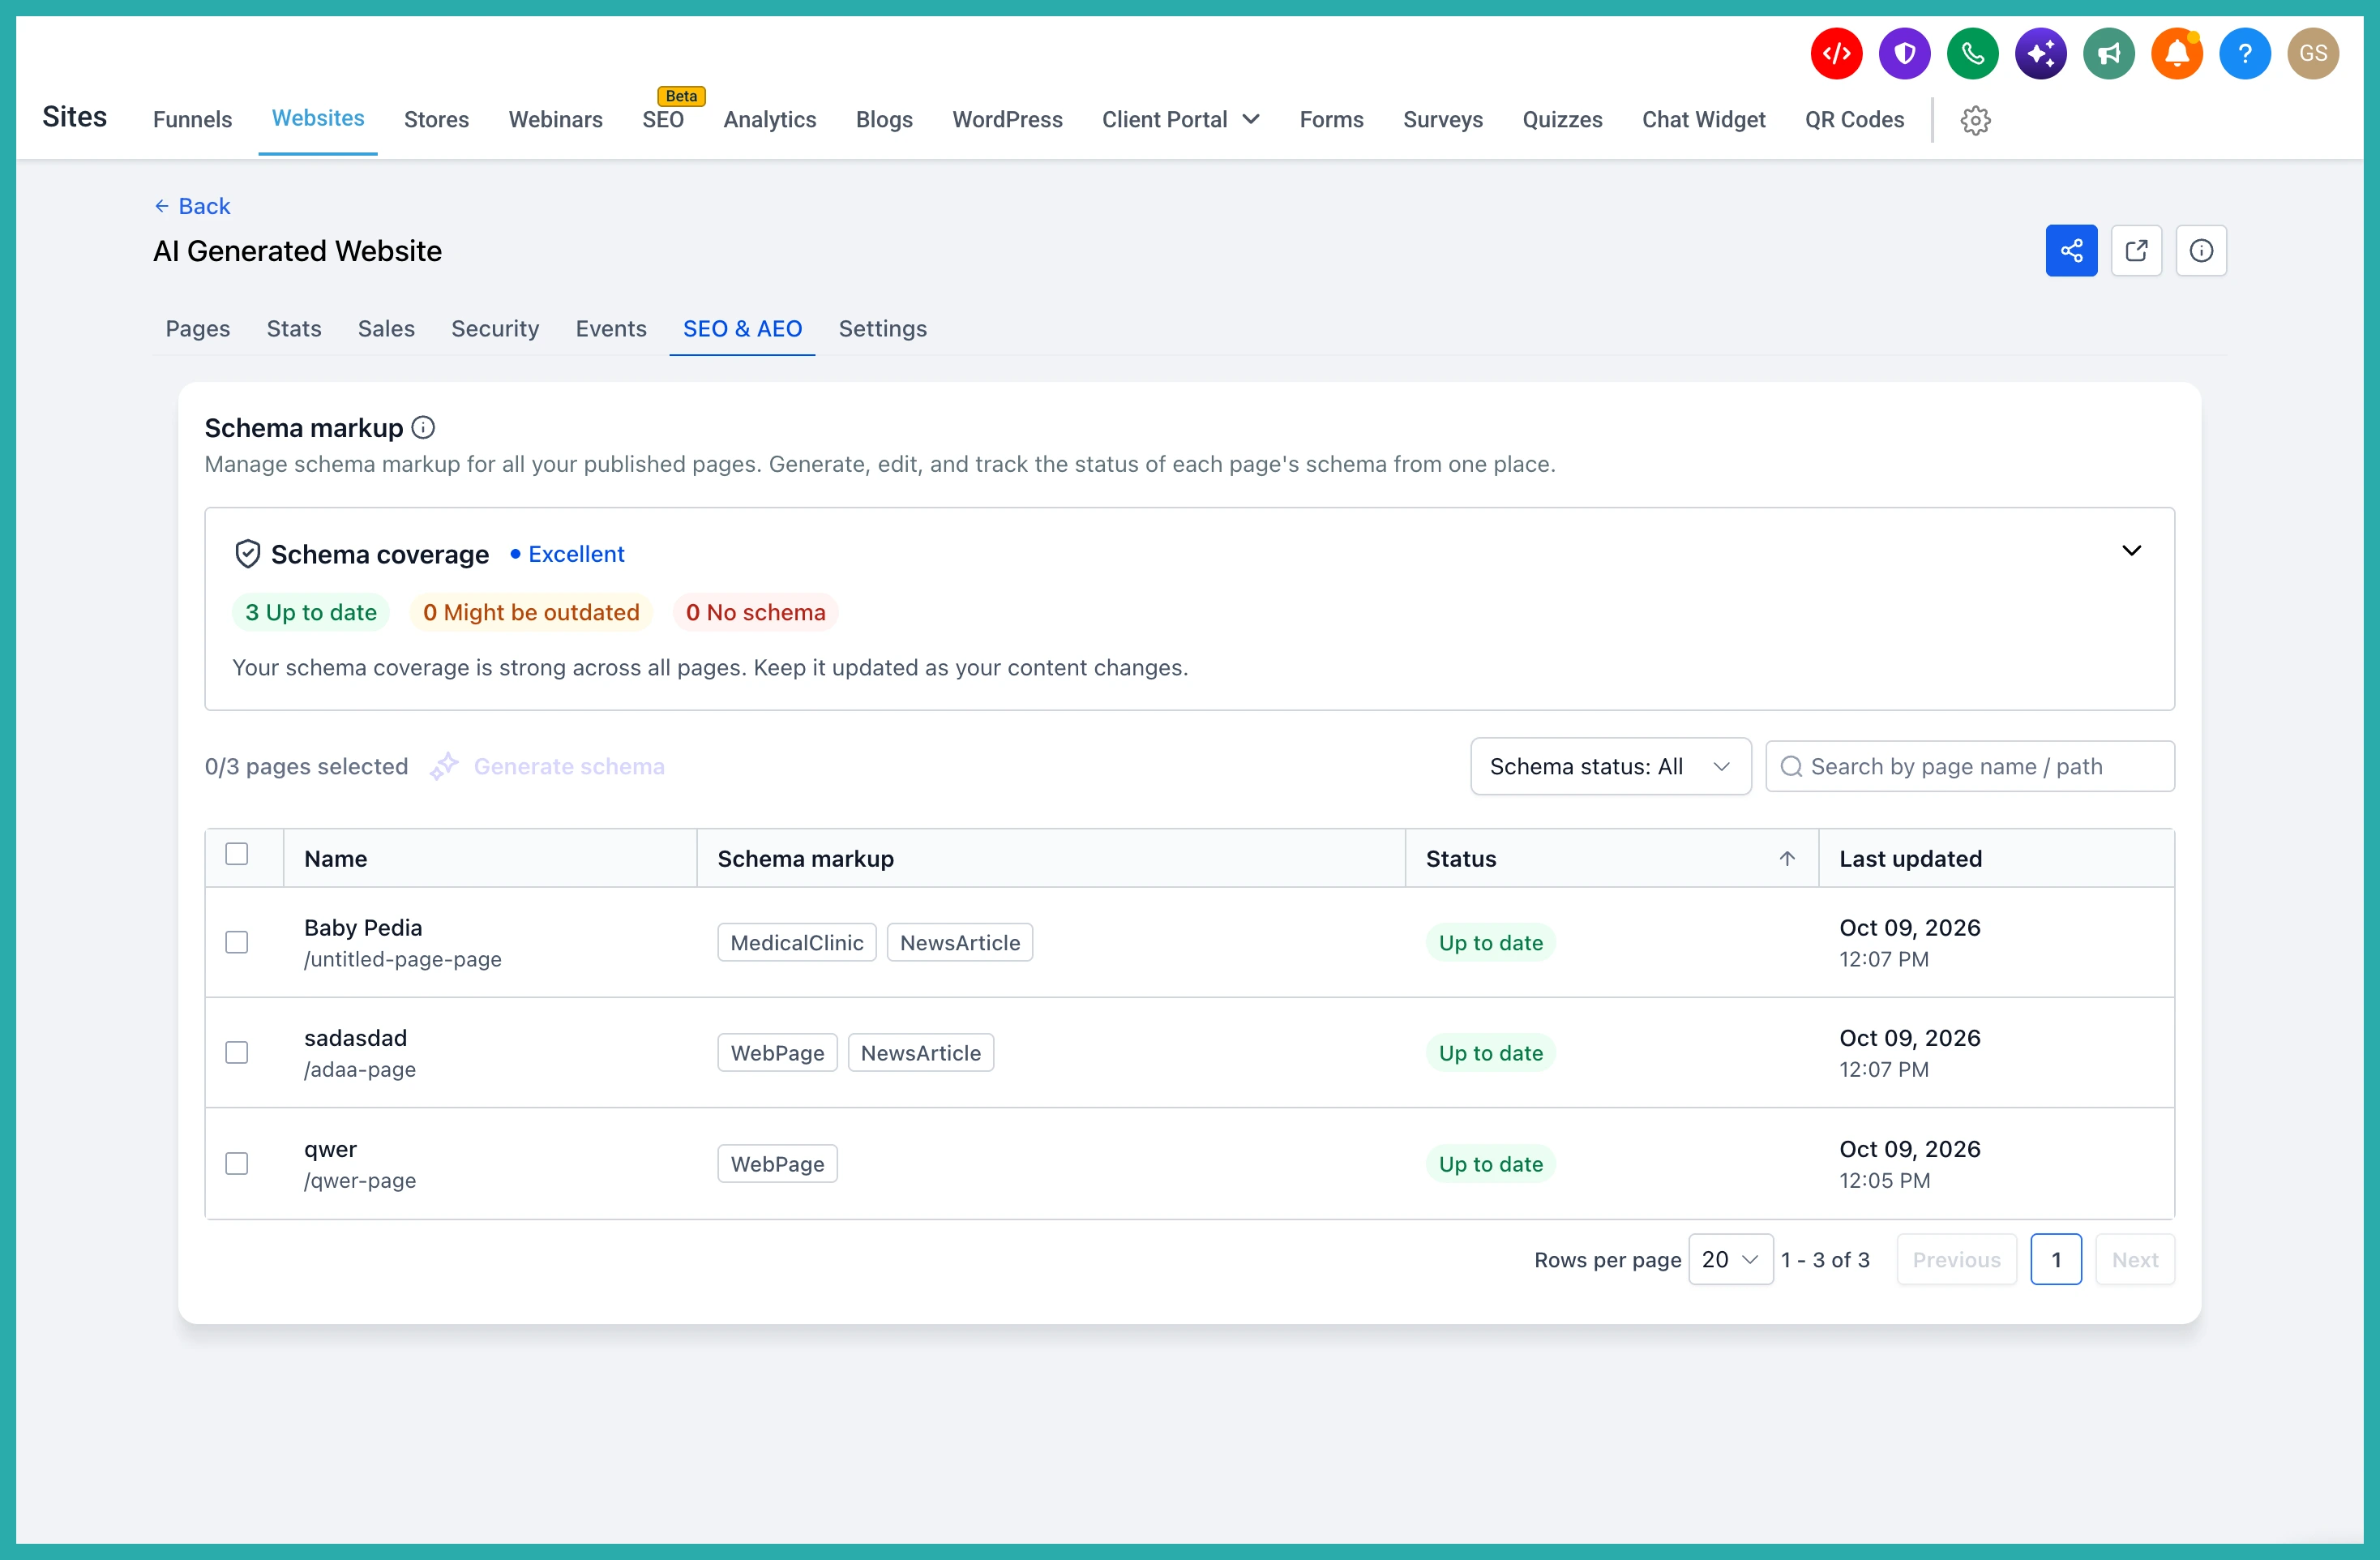The width and height of the screenshot is (2380, 1560).
Task: Toggle the select all pages checkbox
Action: (x=237, y=854)
